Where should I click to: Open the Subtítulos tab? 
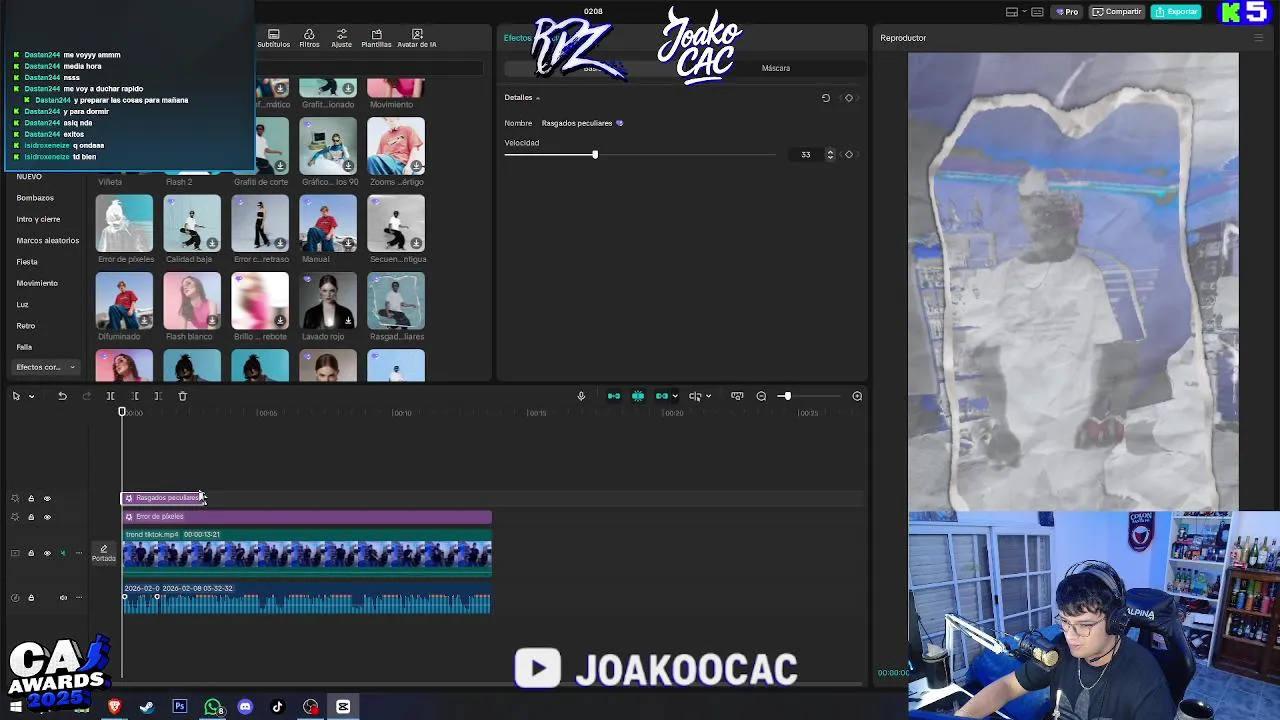pyautogui.click(x=273, y=38)
